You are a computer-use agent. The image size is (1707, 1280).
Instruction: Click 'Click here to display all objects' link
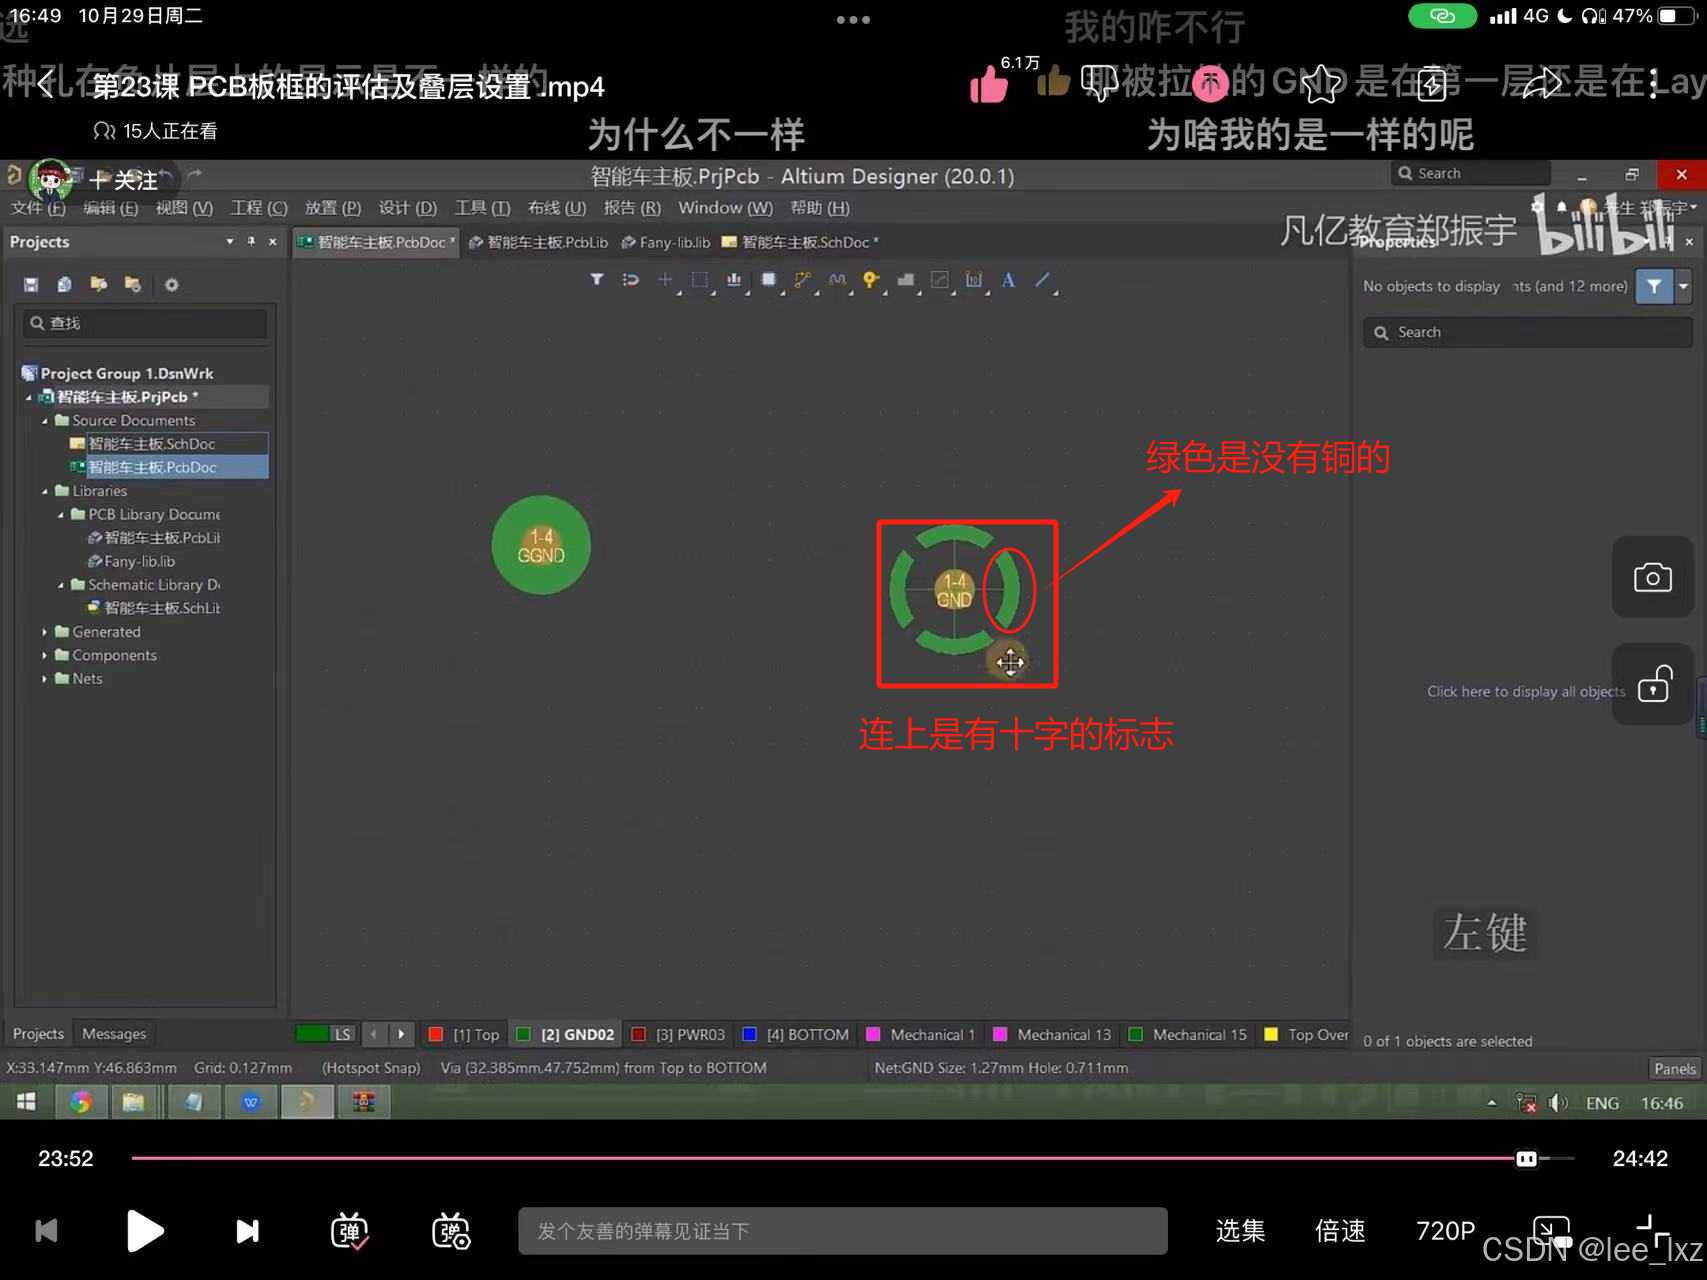[1526, 692]
